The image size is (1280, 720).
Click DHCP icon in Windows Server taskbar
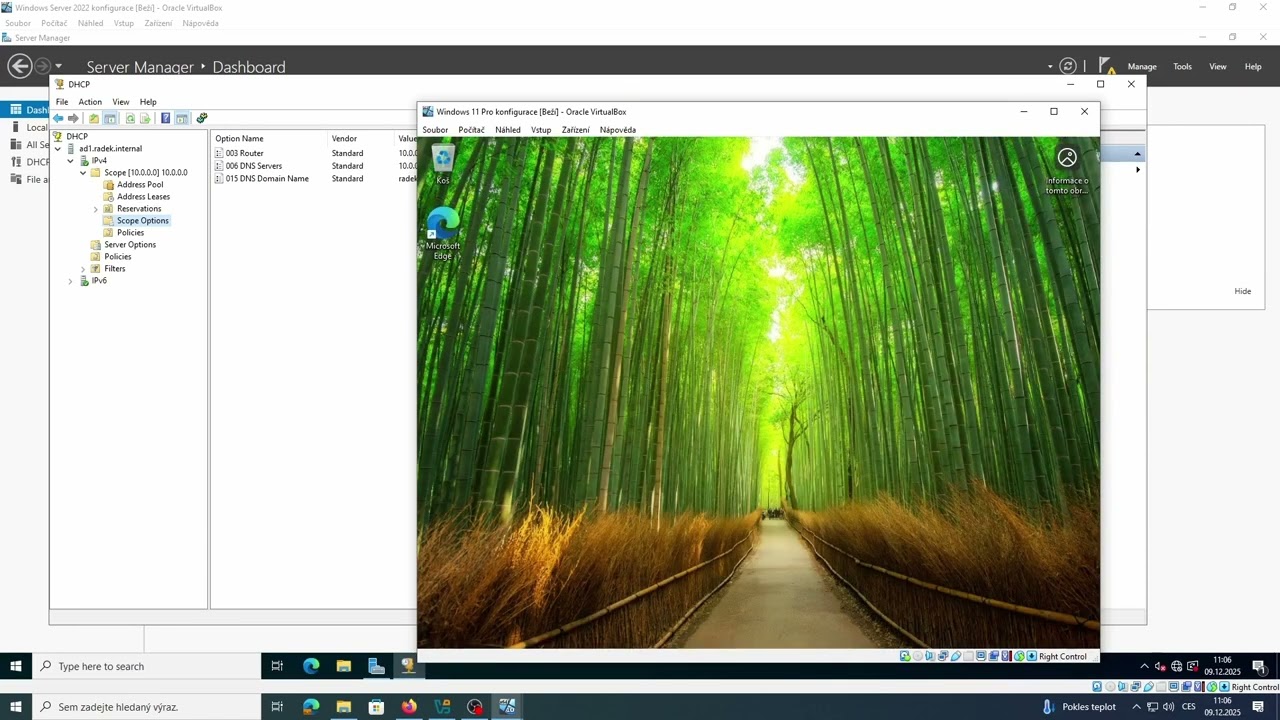[x=408, y=666]
